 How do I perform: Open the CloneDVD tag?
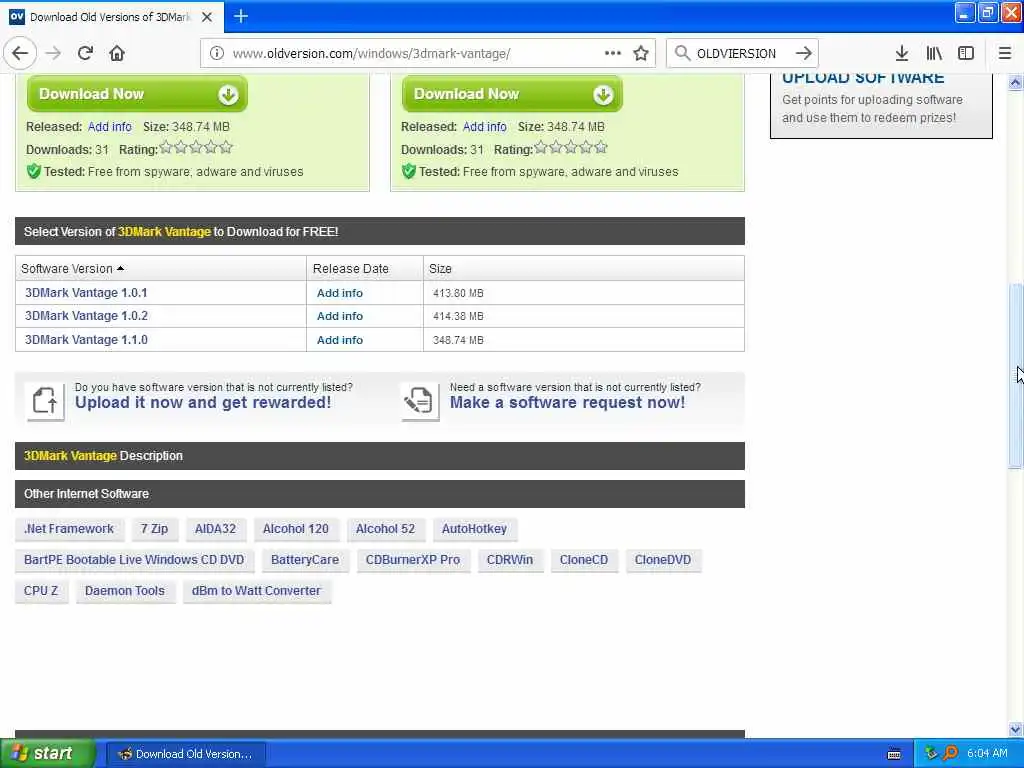pos(663,560)
